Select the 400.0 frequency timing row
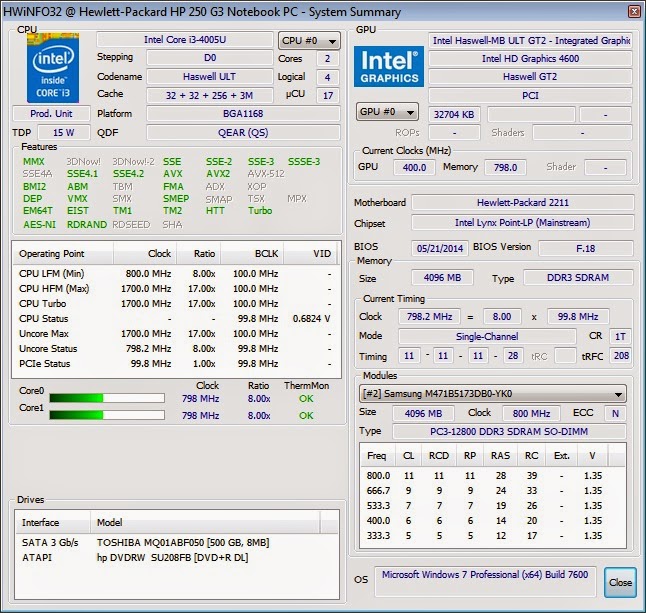The image size is (646, 613). click(x=493, y=521)
